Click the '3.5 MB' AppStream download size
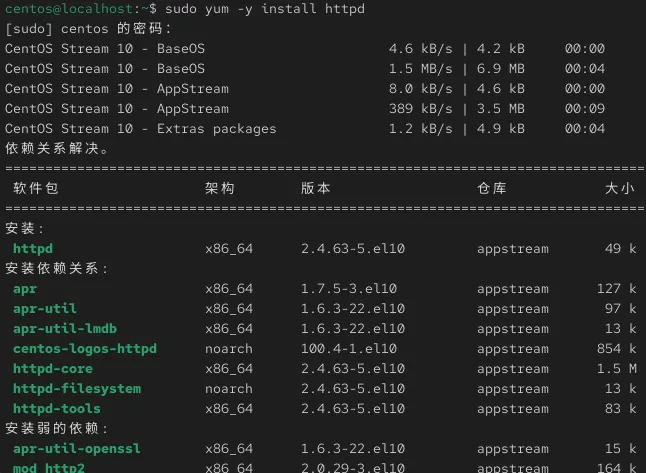Viewport: 646px width, 473px height. 501,109
